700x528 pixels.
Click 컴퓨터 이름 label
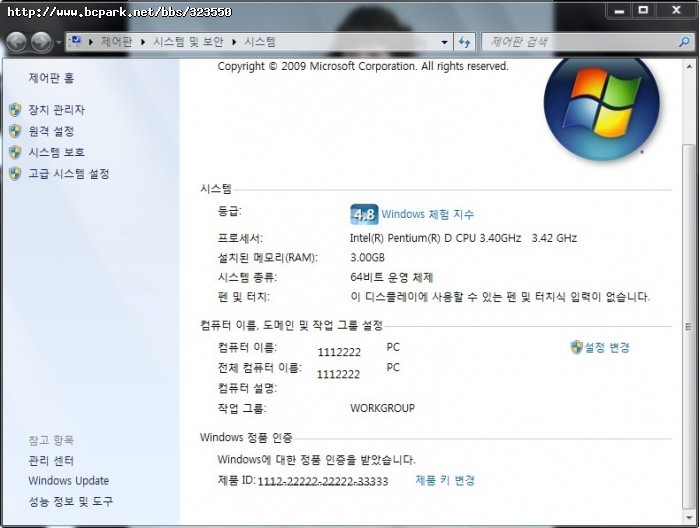point(247,347)
